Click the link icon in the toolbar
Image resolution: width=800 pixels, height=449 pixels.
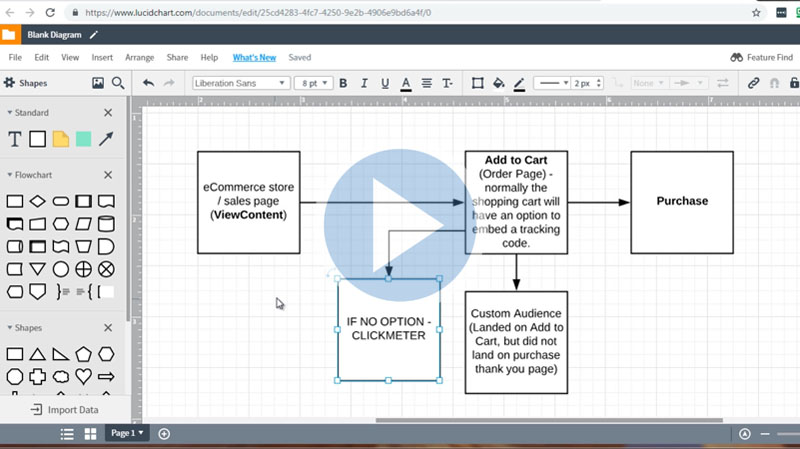coord(754,83)
